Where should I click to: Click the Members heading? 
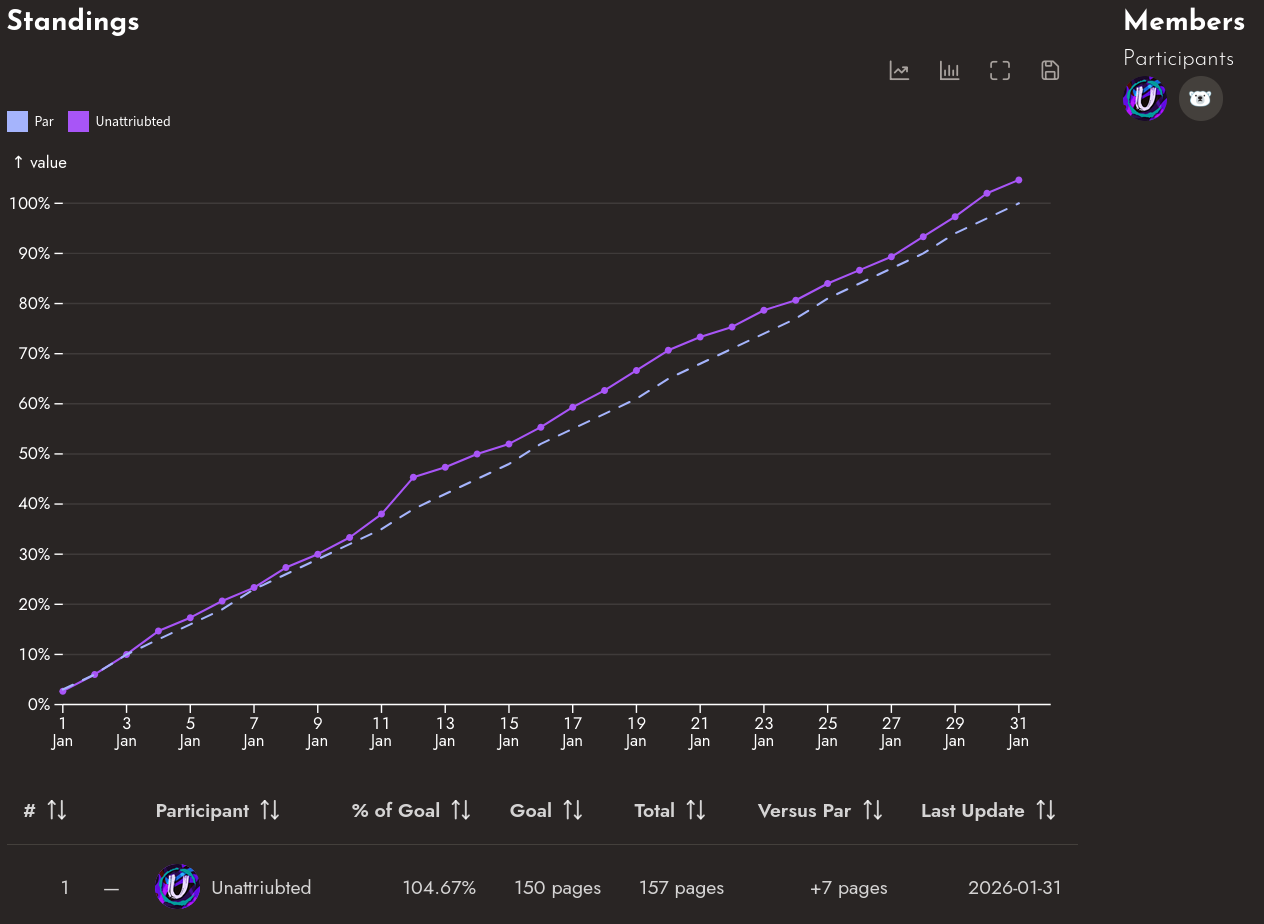click(1184, 21)
